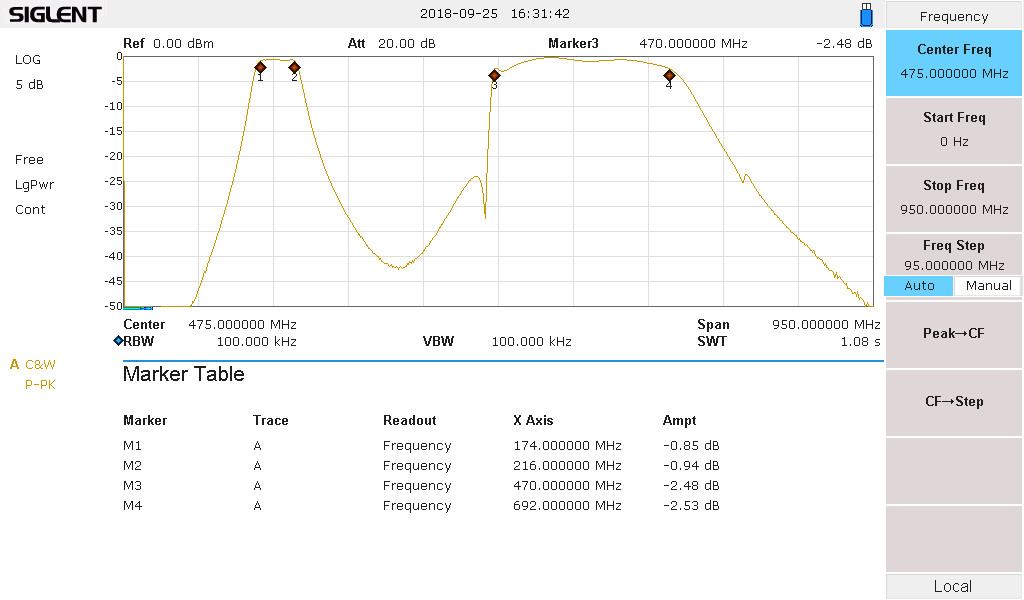Set frequency step mode to Manual
The image size is (1024, 600).
(988, 286)
